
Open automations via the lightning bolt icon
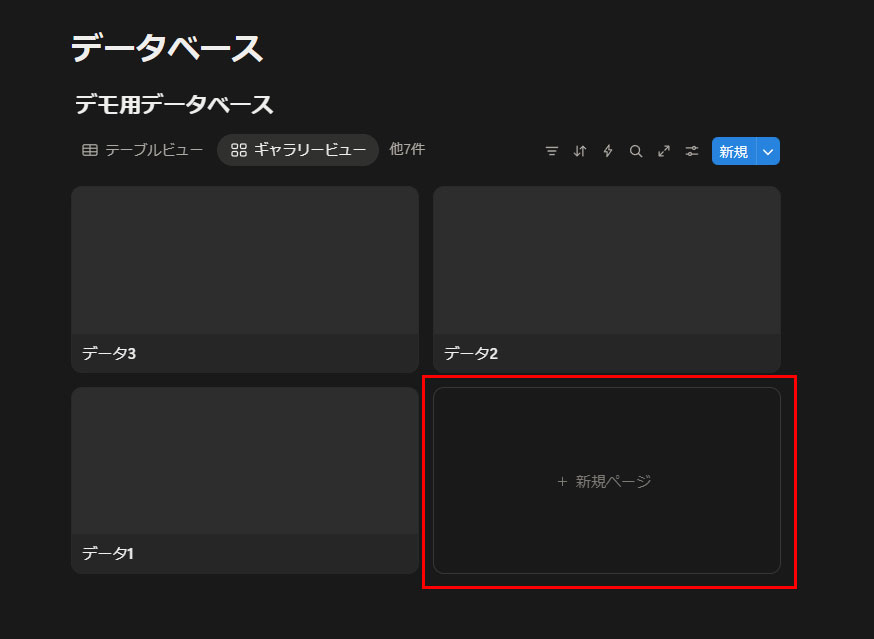pyautogui.click(x=608, y=151)
